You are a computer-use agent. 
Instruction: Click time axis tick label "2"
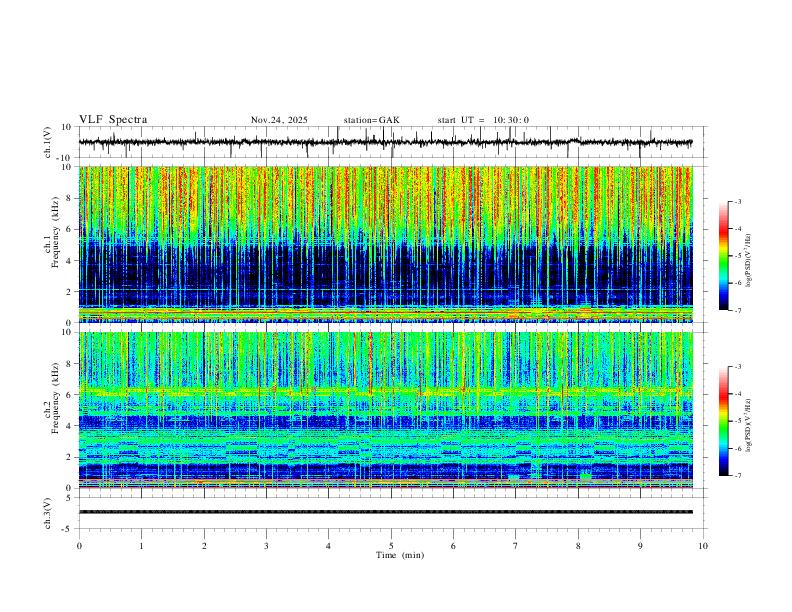[204, 546]
